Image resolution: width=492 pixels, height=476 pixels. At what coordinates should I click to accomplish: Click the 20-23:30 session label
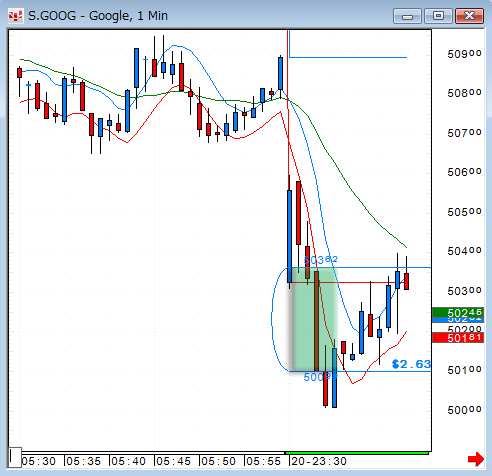click(x=319, y=461)
